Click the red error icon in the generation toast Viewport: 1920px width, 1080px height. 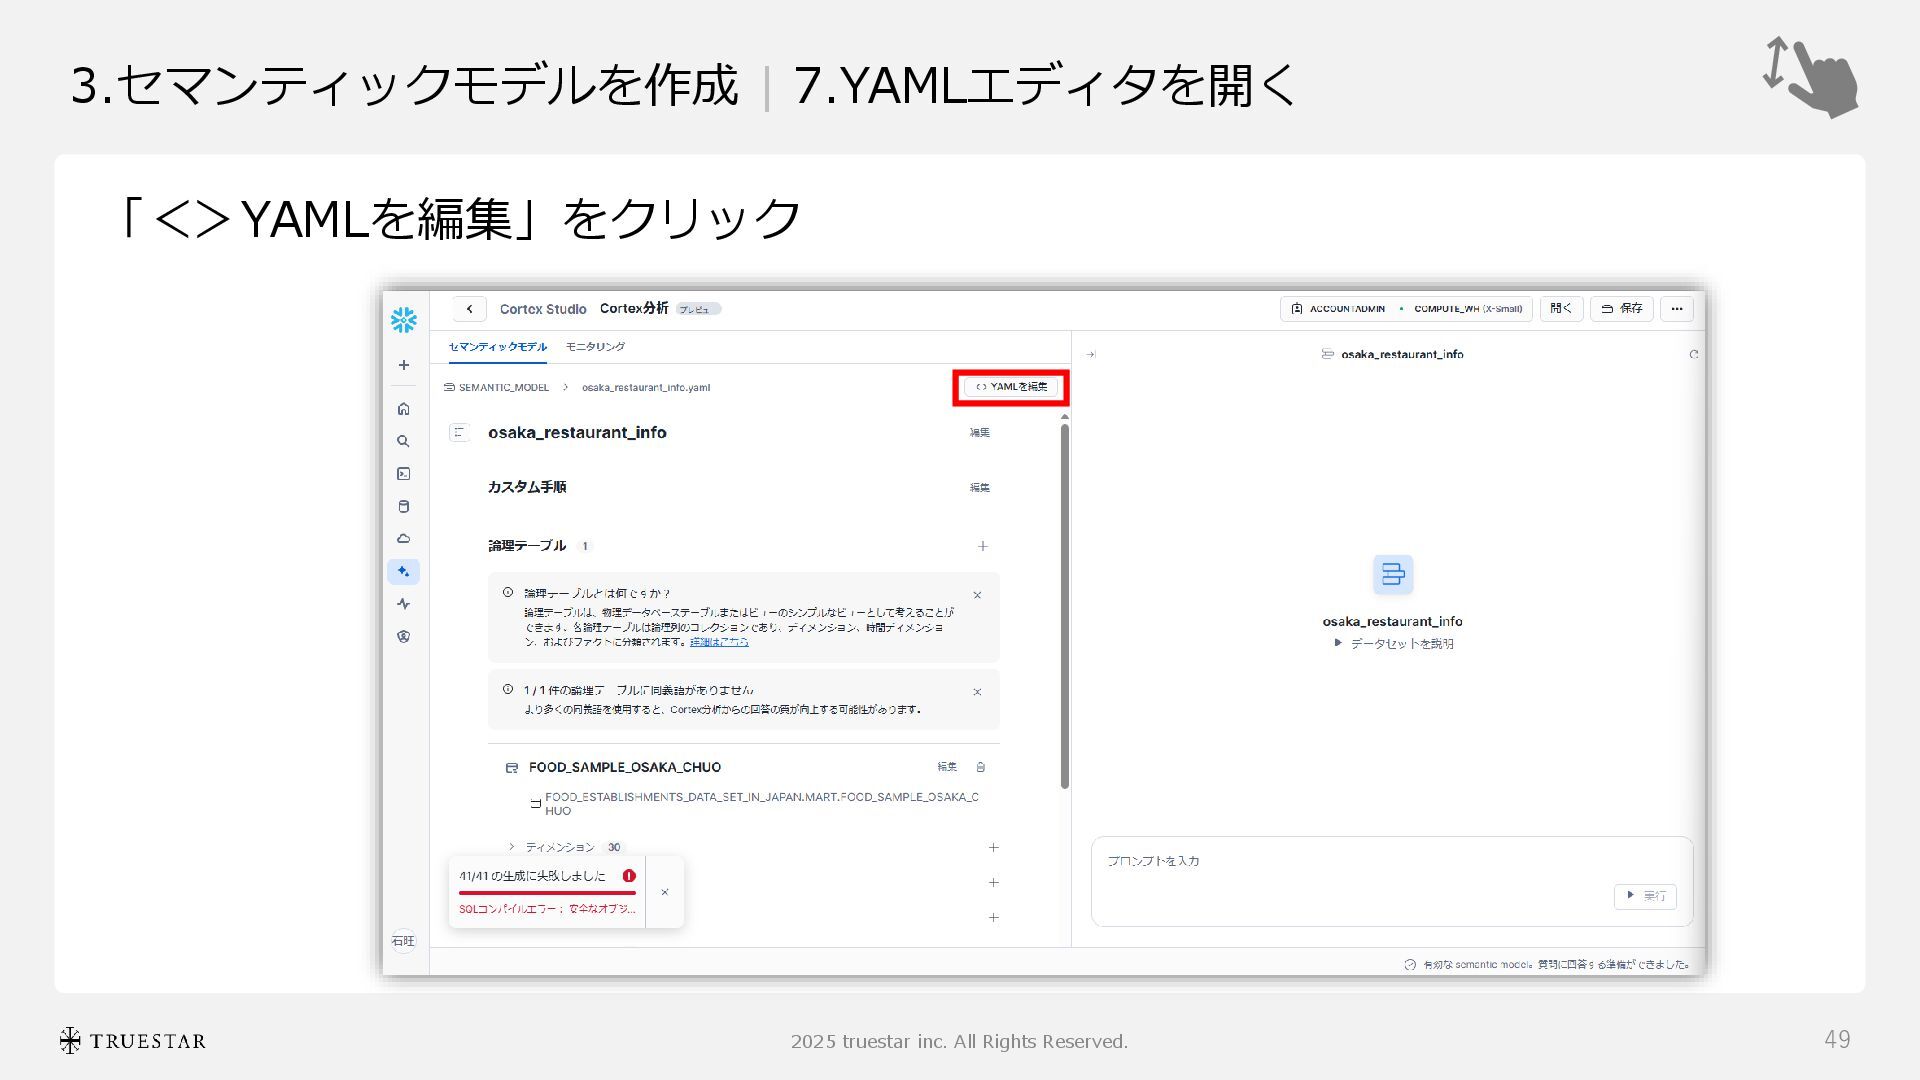[629, 876]
